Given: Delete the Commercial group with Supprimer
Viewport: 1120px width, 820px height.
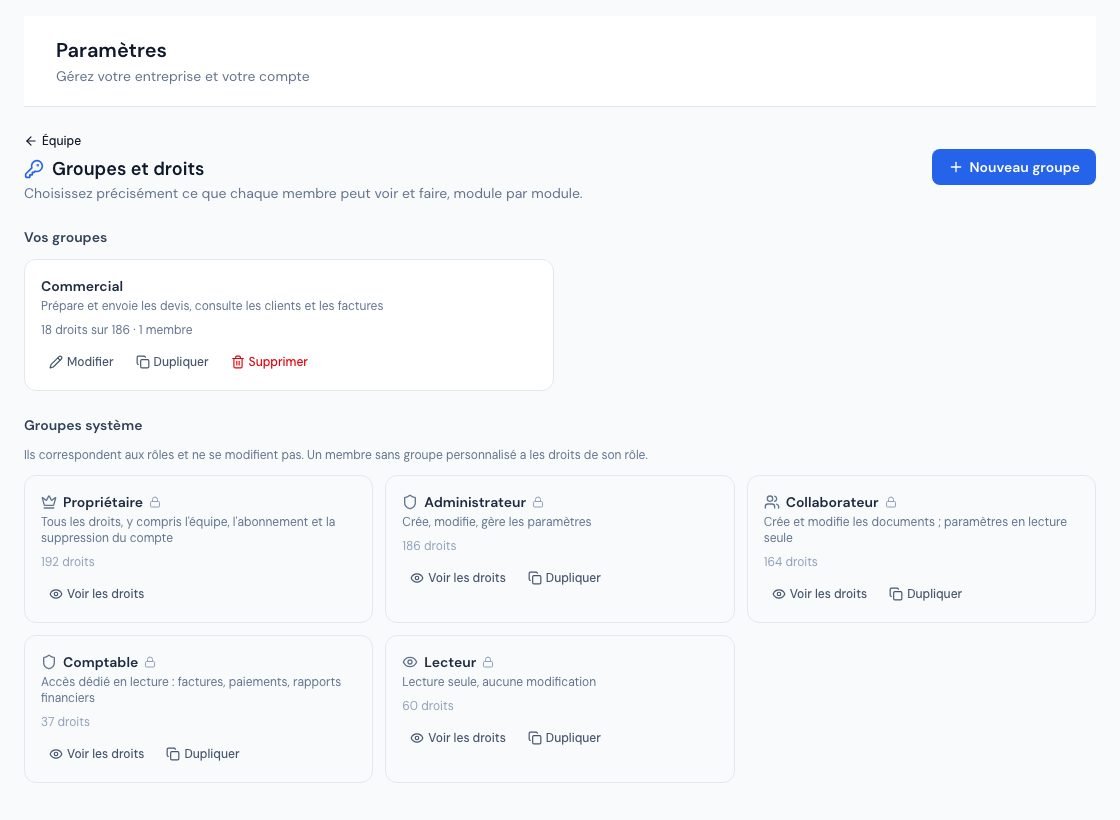Looking at the screenshot, I should click(x=270, y=361).
